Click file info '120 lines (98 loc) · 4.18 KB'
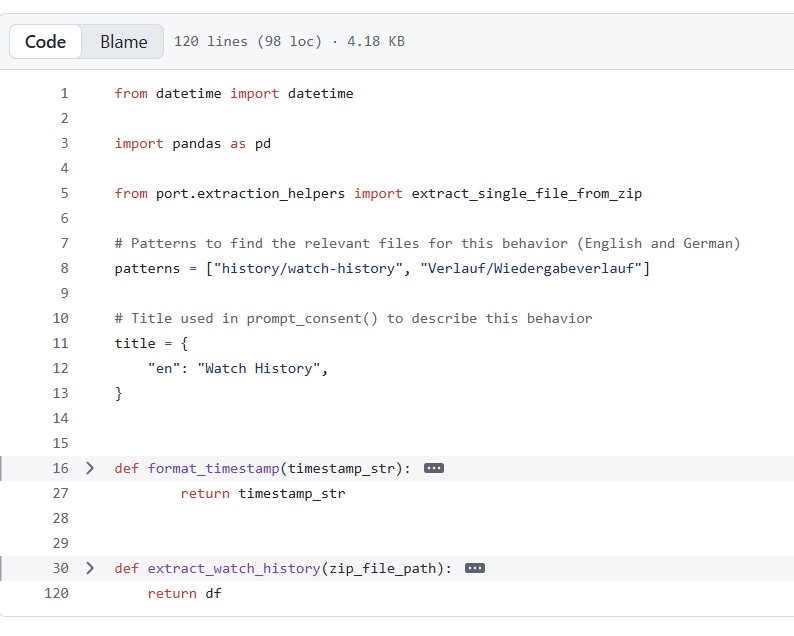 click(x=289, y=42)
